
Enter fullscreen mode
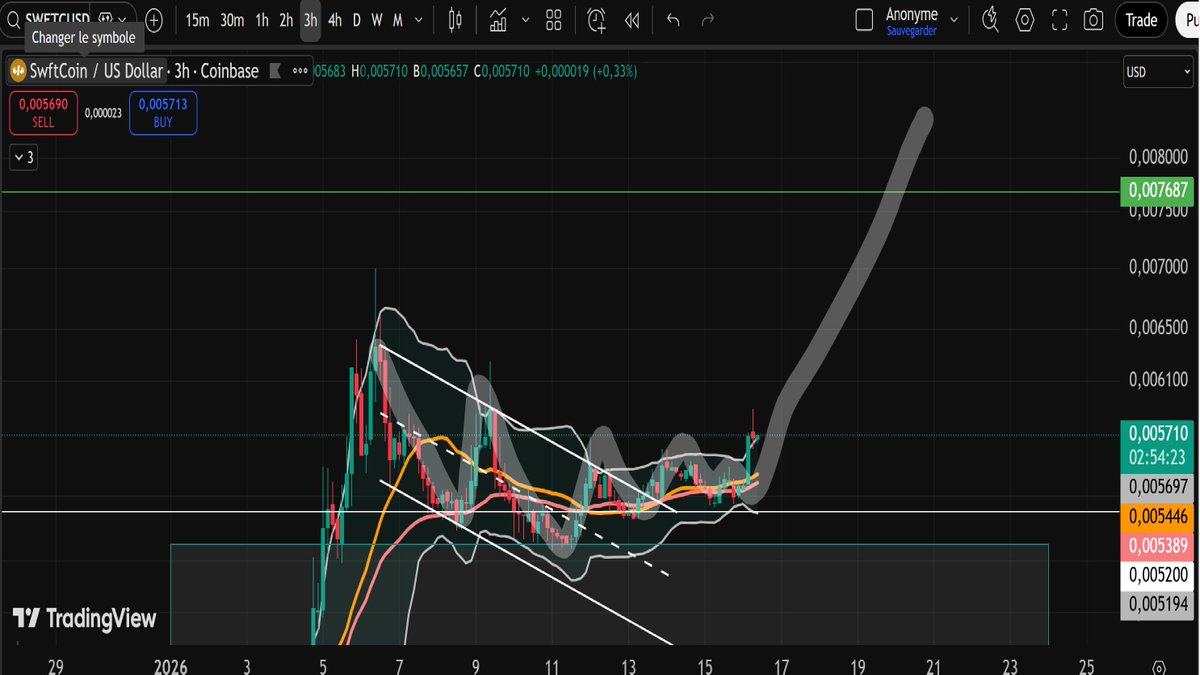1060,20
